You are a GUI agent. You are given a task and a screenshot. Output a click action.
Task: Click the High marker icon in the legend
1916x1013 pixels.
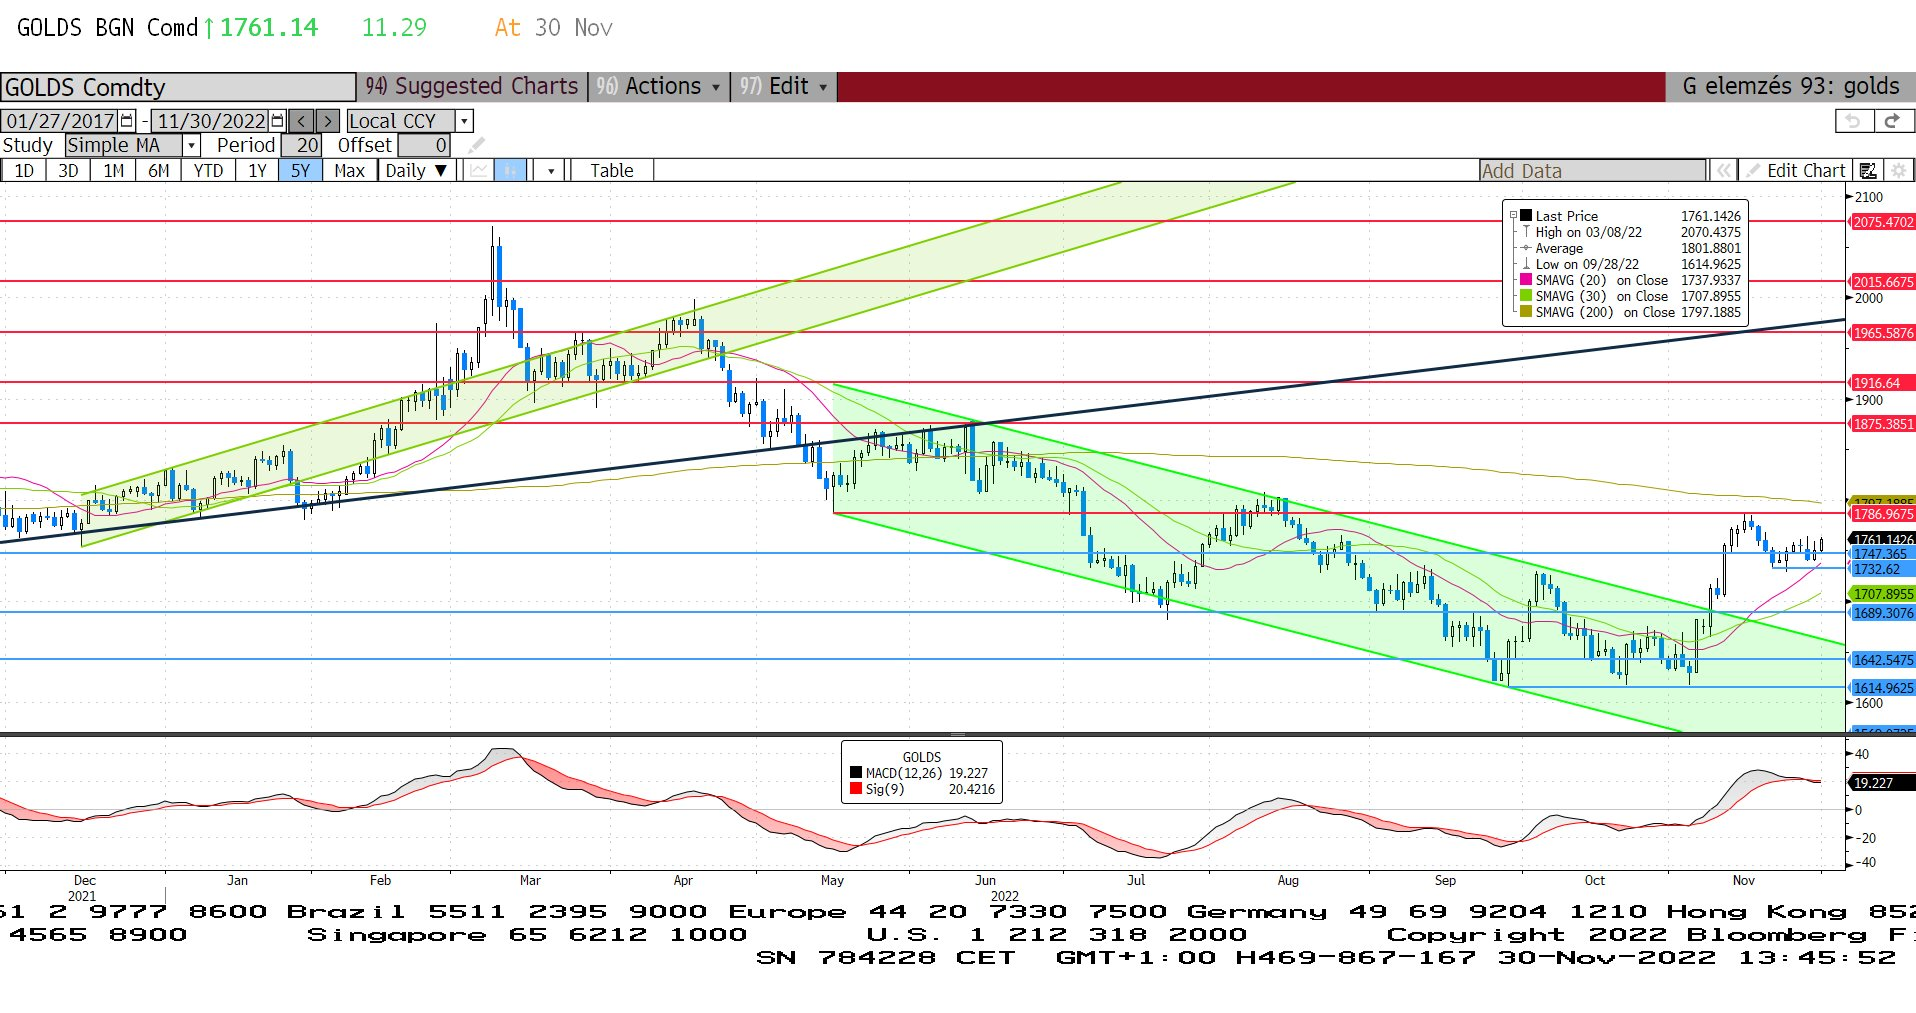pyautogui.click(x=1526, y=232)
